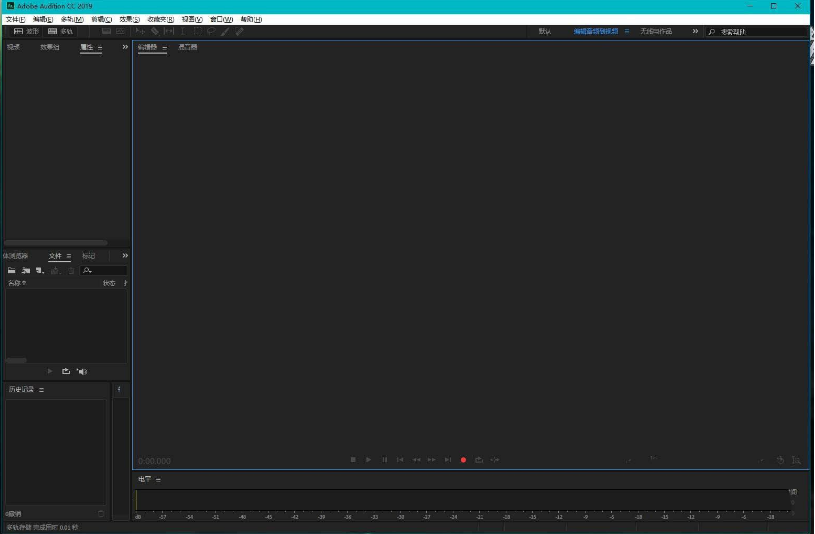Select the Paintbrush Selection tool
Image resolution: width=815 pixels, height=534 pixels.
tap(225, 32)
